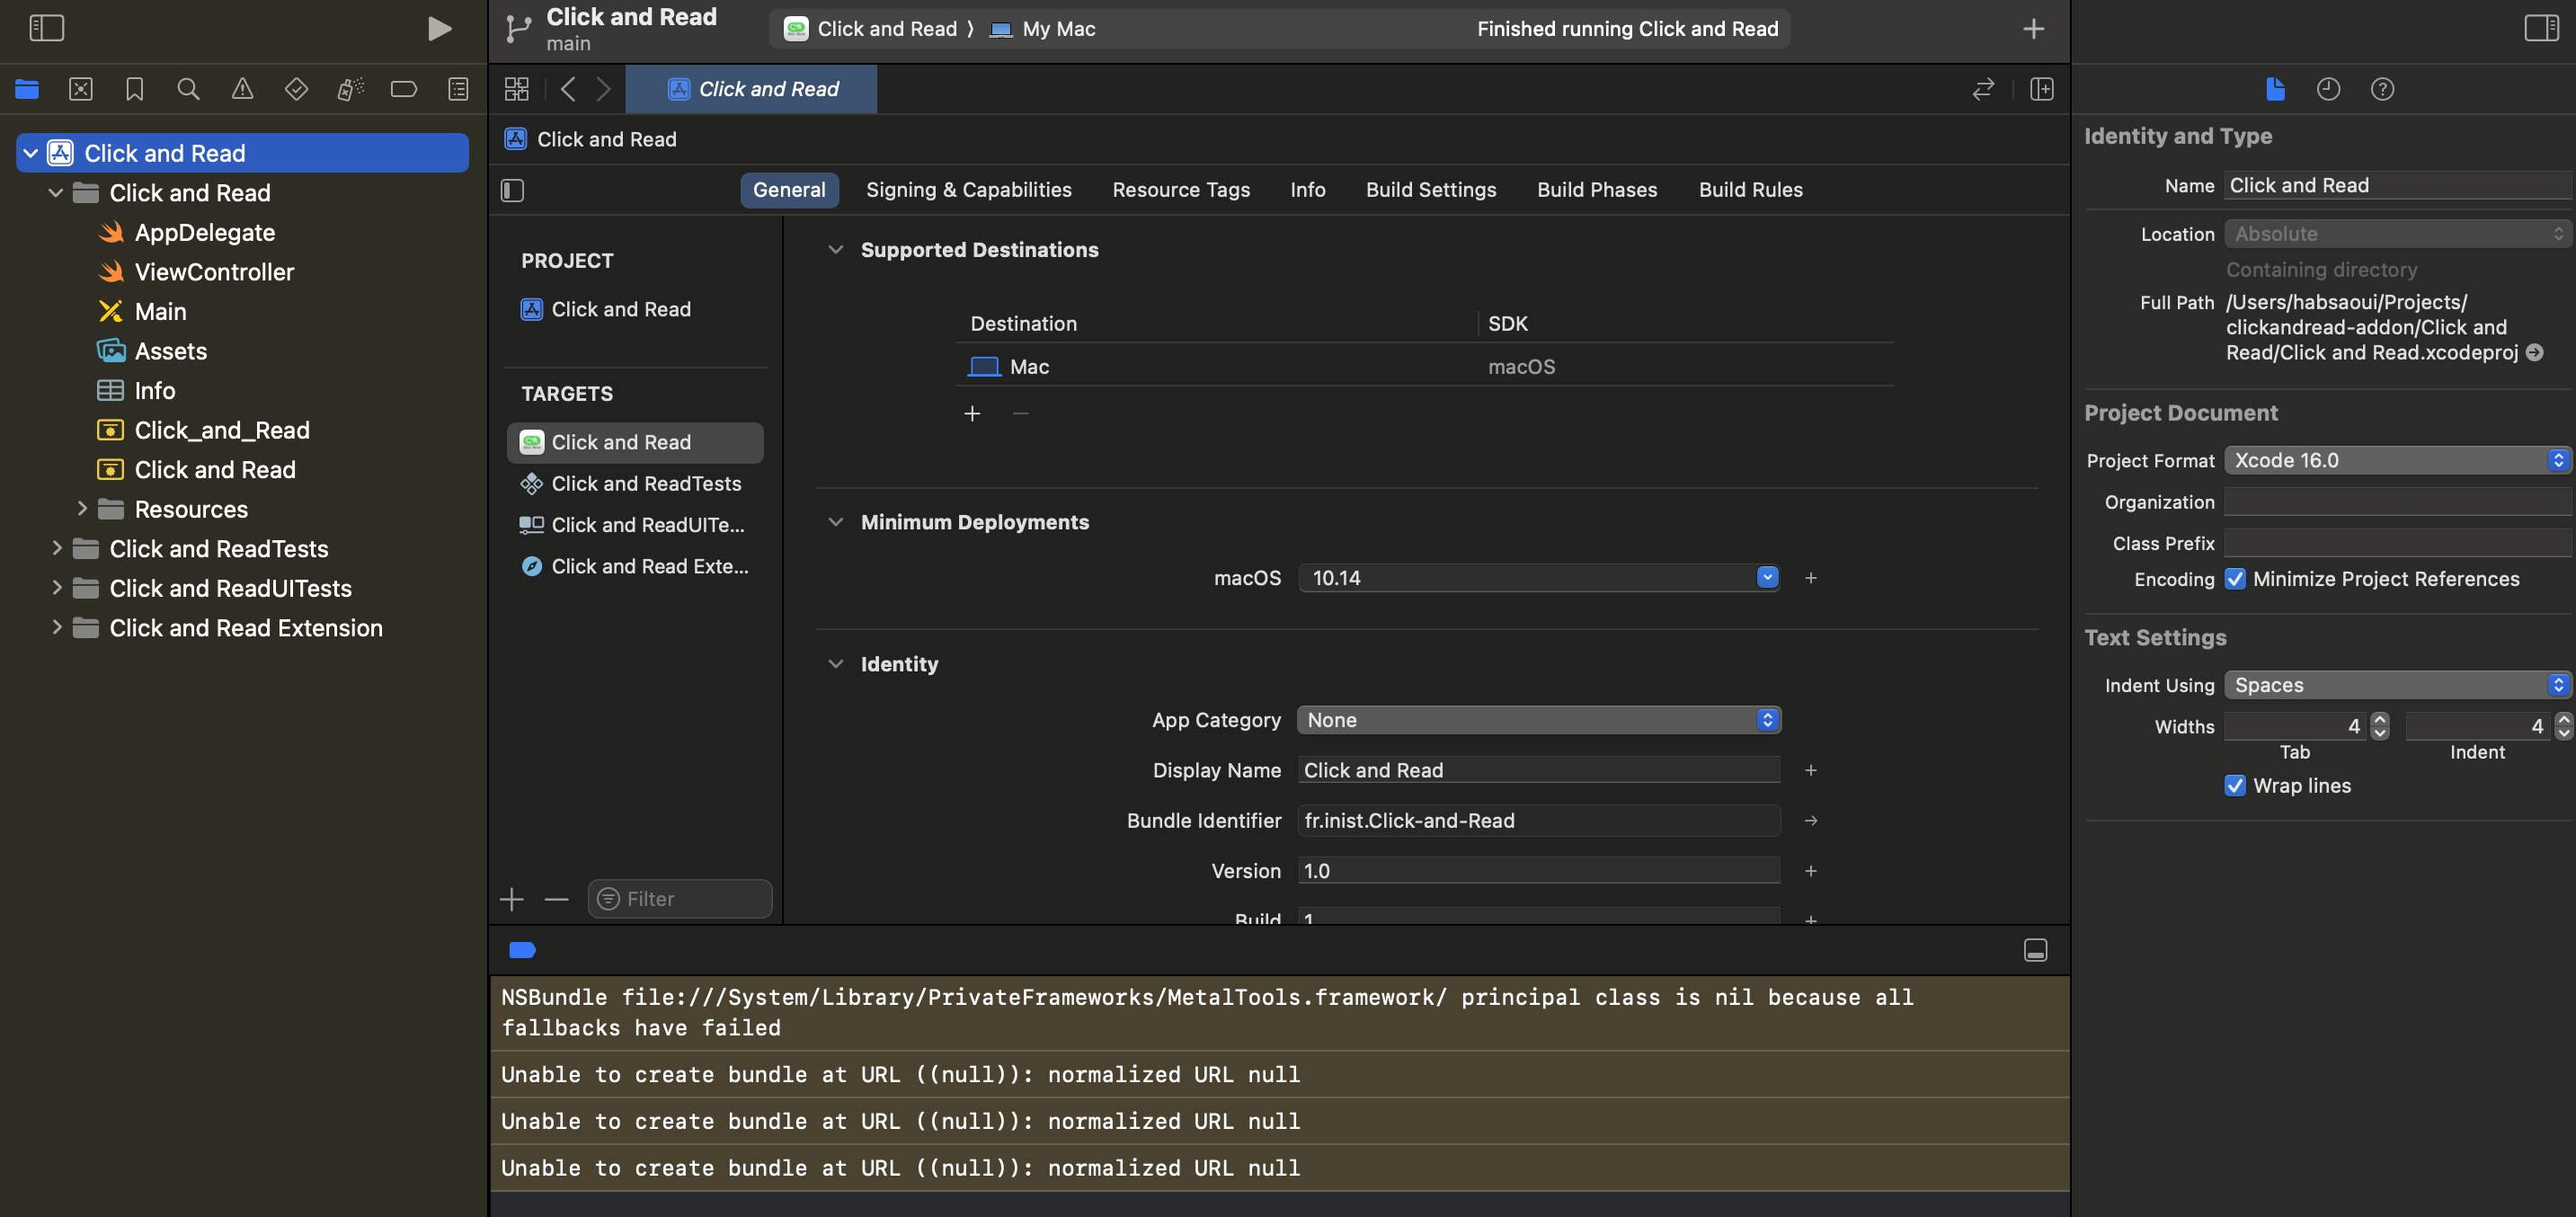This screenshot has height=1217, width=2576.
Task: Collapse the Click and Read project root
Action: pyautogui.click(x=30, y=153)
